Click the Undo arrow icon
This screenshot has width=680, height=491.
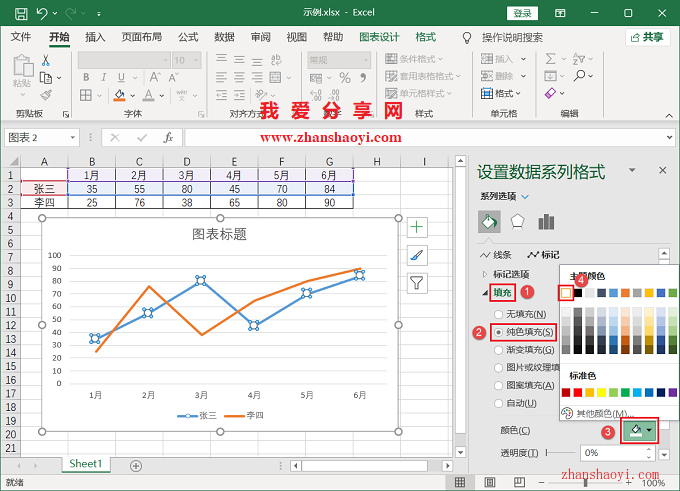42,13
